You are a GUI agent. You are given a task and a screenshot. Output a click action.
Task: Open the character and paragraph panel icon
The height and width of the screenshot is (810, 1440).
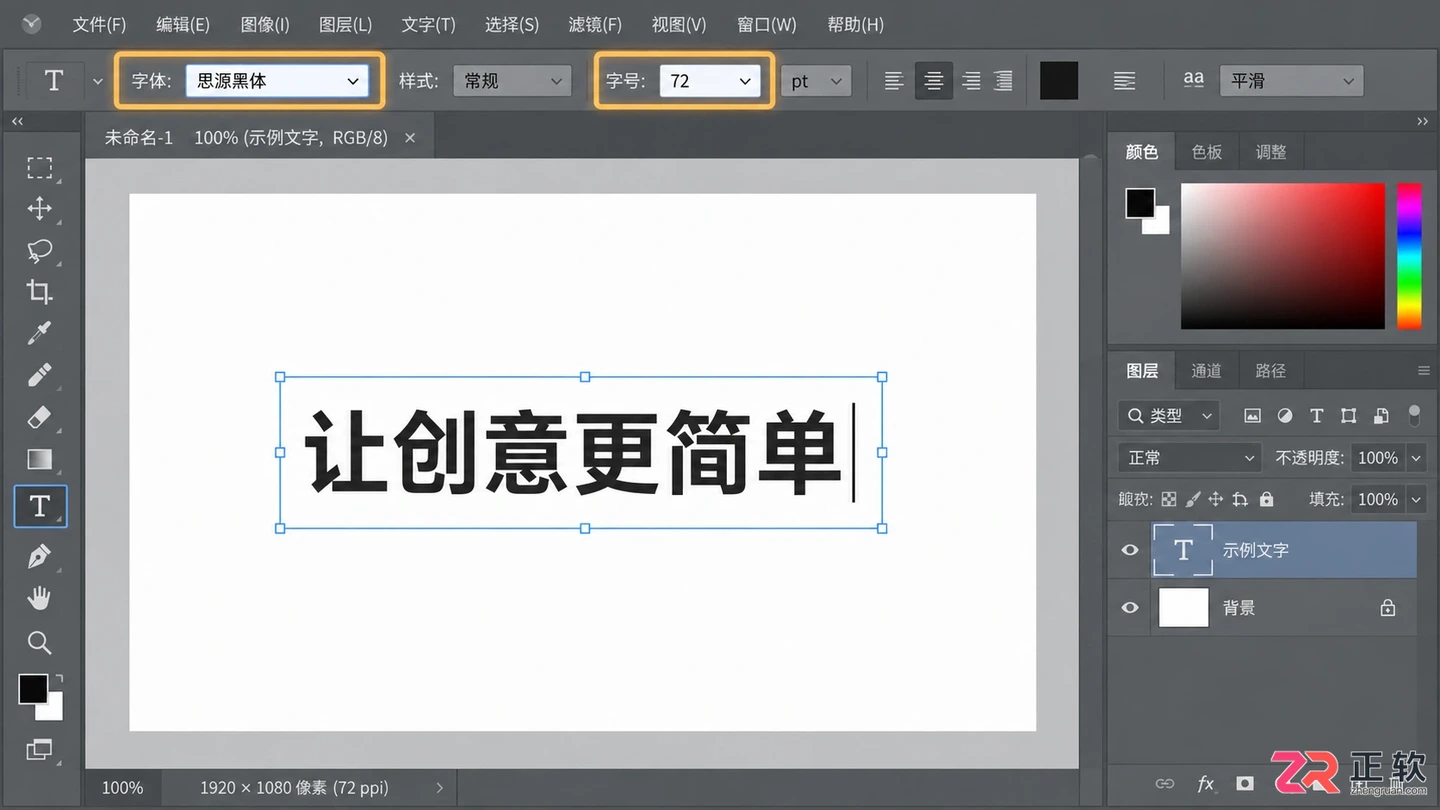[x=1124, y=81]
